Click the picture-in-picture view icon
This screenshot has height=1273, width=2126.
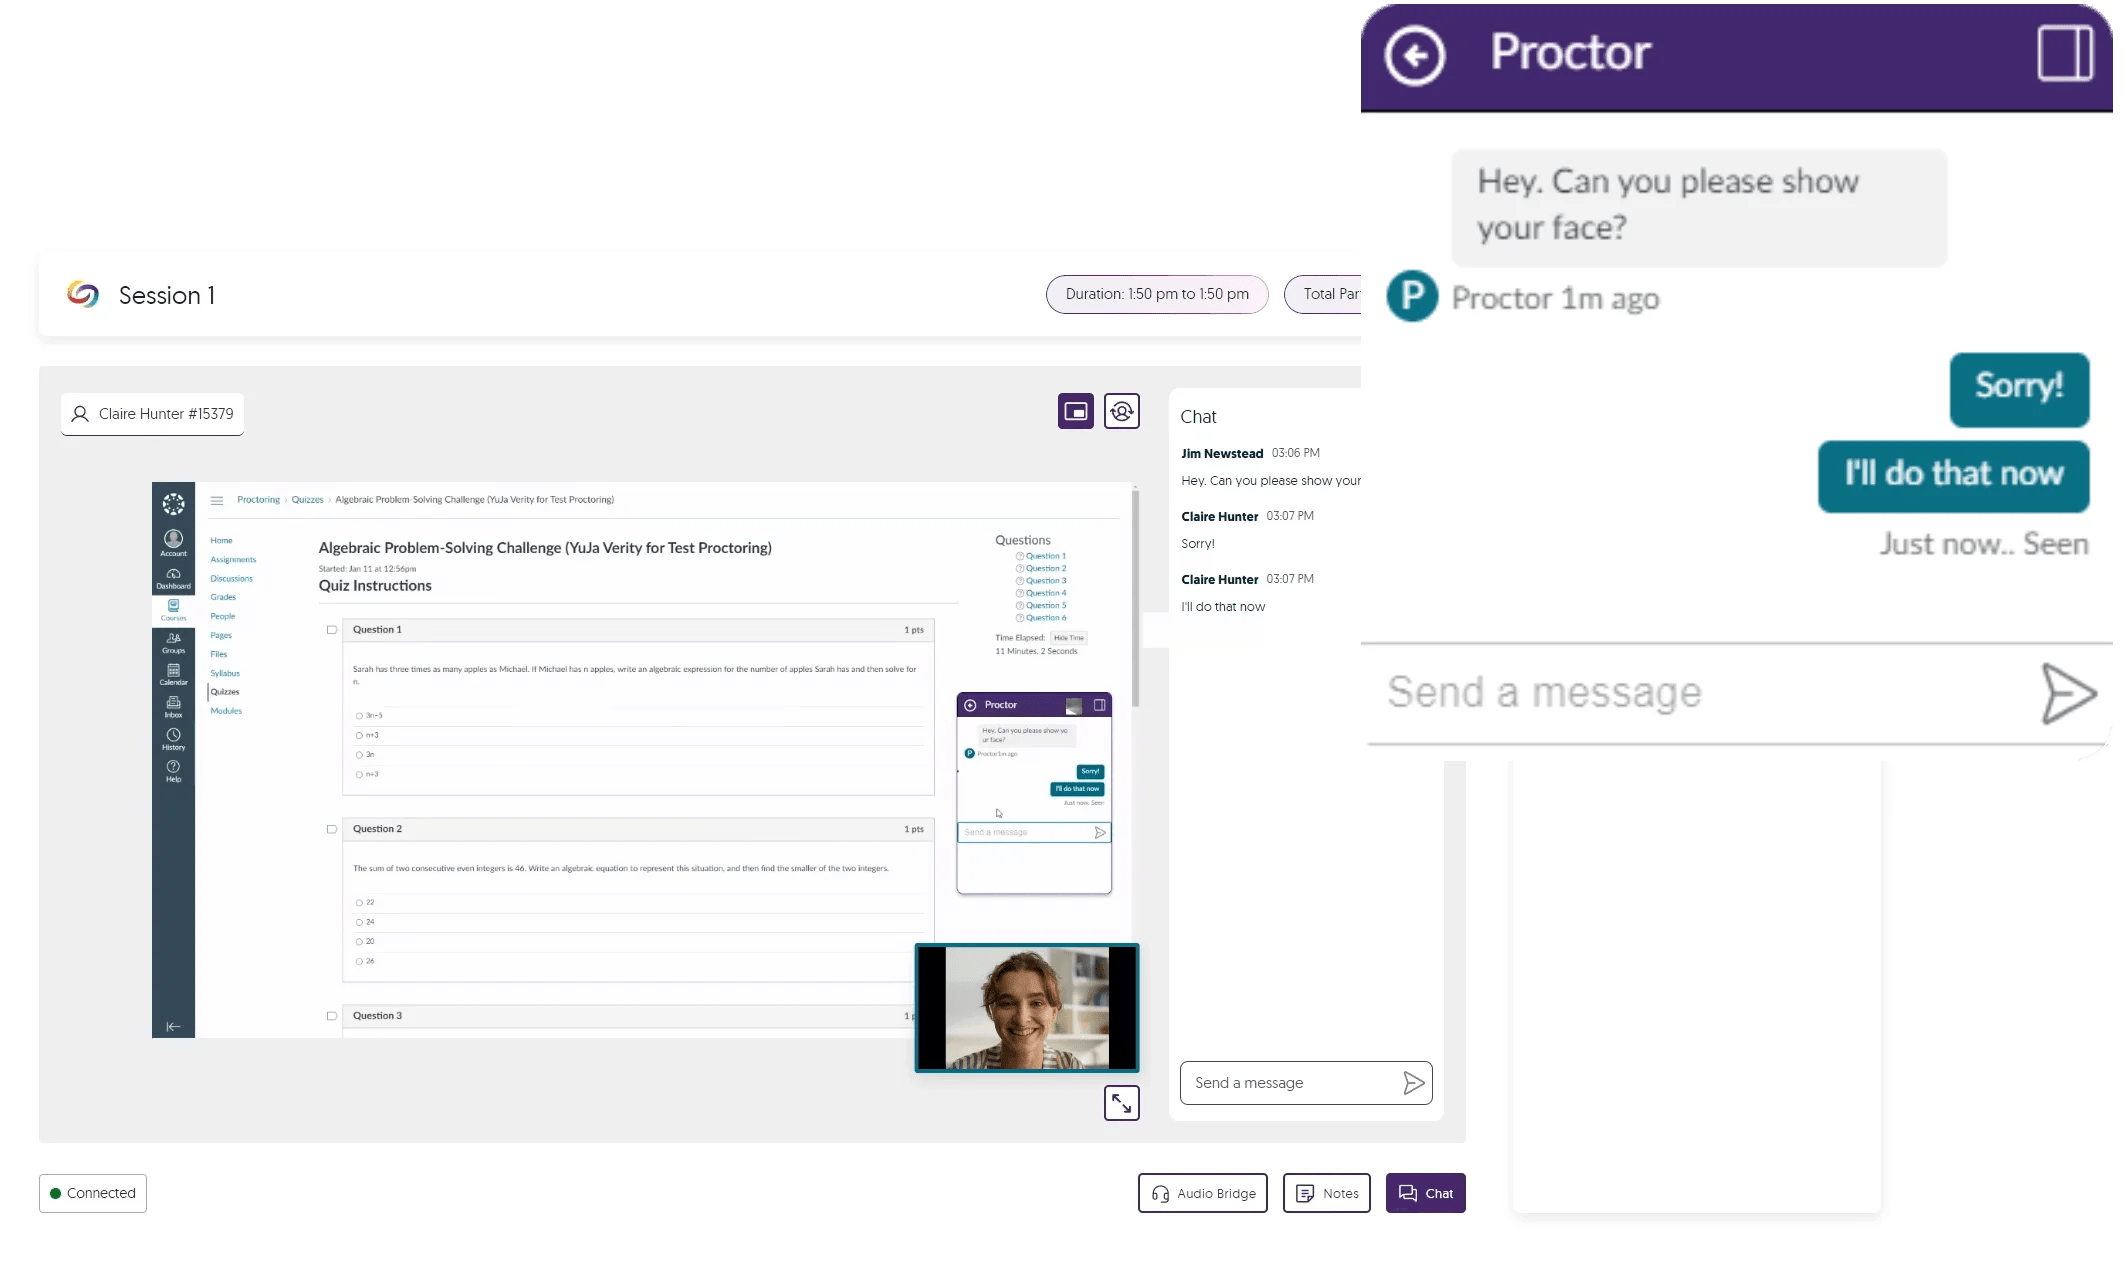1075,411
